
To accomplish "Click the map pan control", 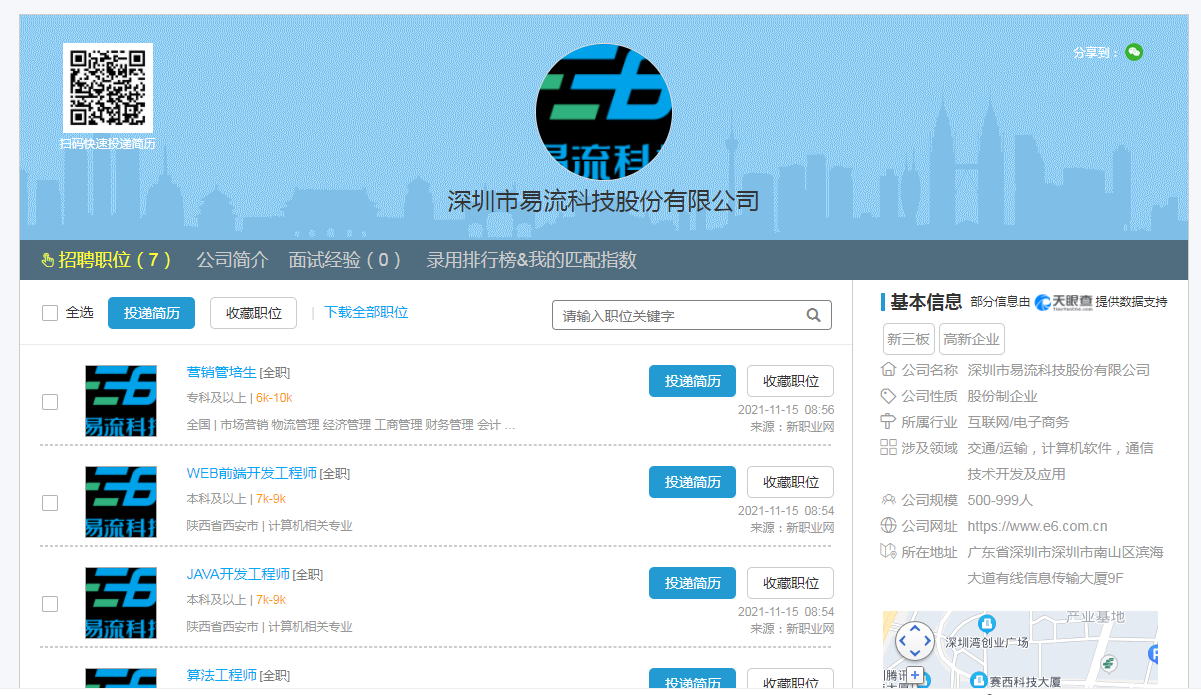I will [x=914, y=641].
